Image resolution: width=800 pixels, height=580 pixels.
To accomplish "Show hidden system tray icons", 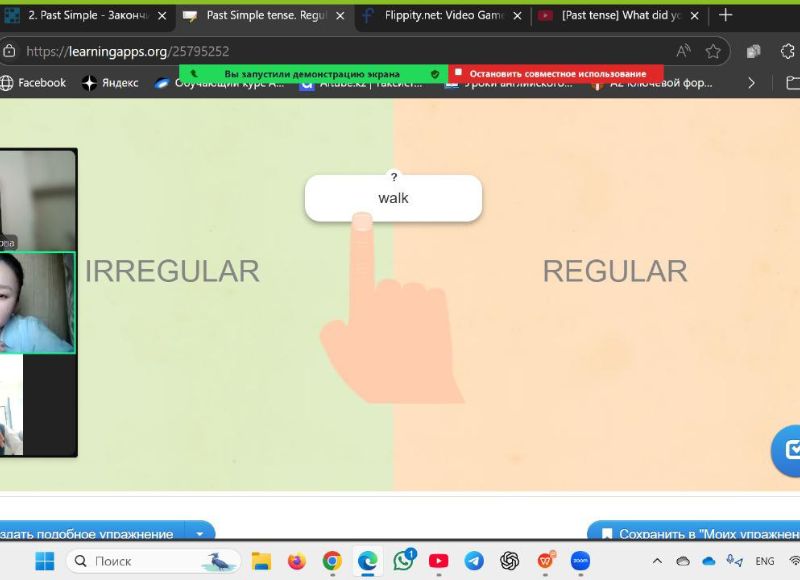I will point(657,561).
